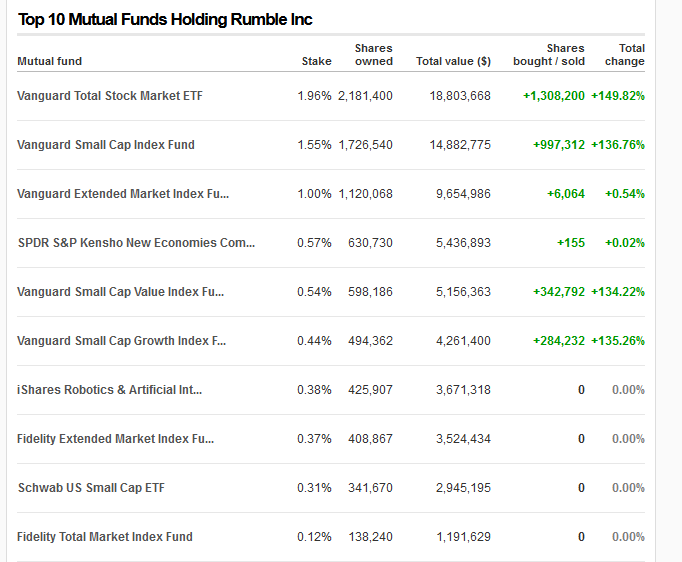The image size is (682, 562).
Task: Click the Stake column header
Action: pos(317,61)
